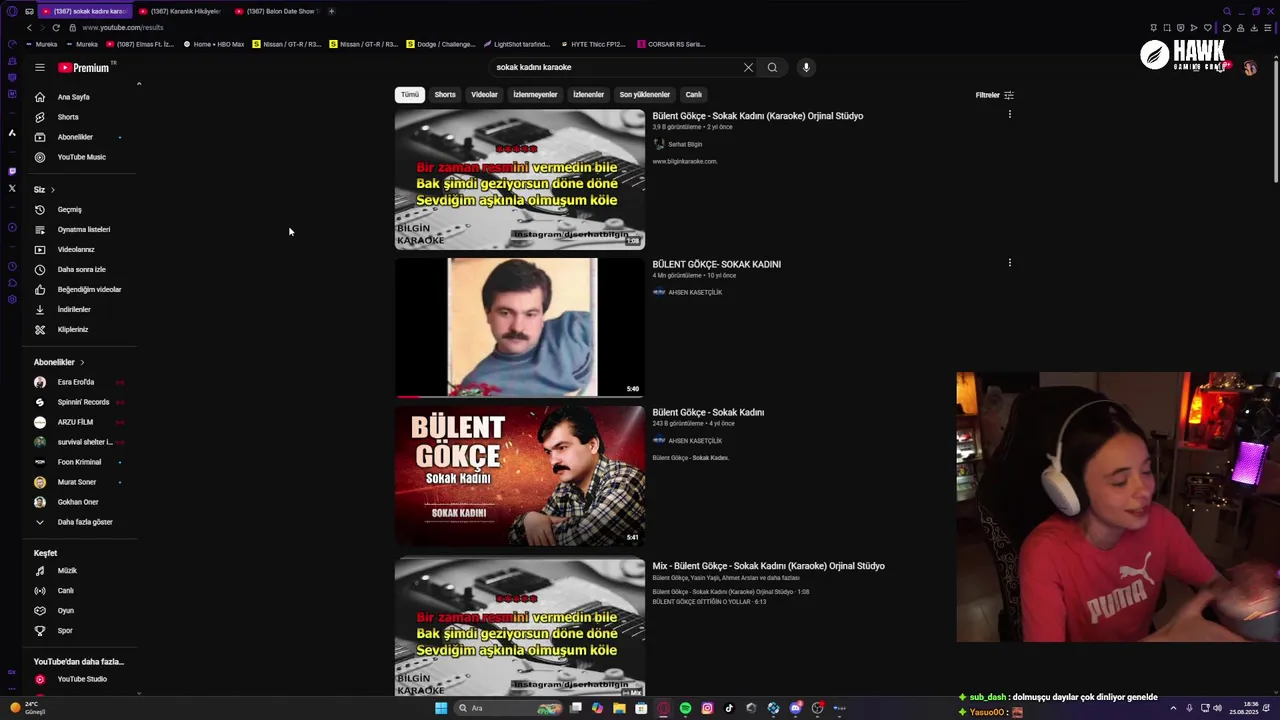Viewport: 1280px width, 720px height.
Task: Open a new browser tab
Action: click(x=331, y=11)
